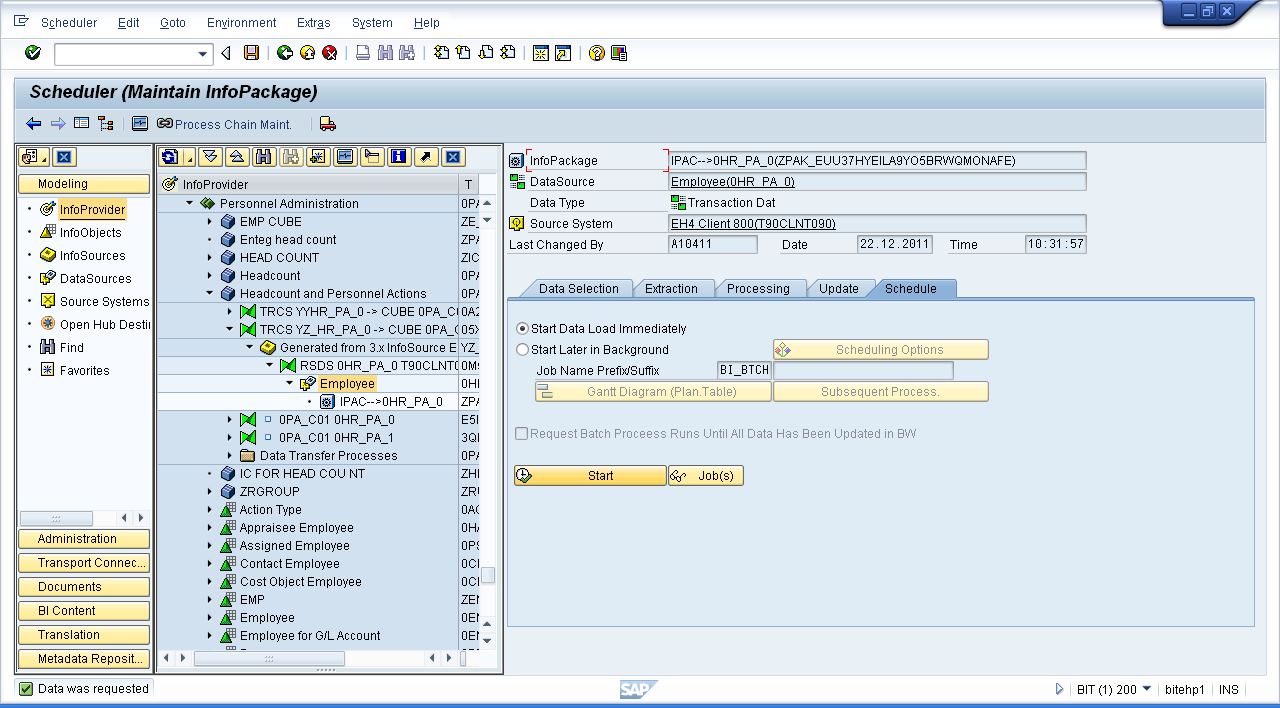Click the binoculars Find icon in tree toolbar
Screen dimensions: 1280x708
[x=264, y=157]
